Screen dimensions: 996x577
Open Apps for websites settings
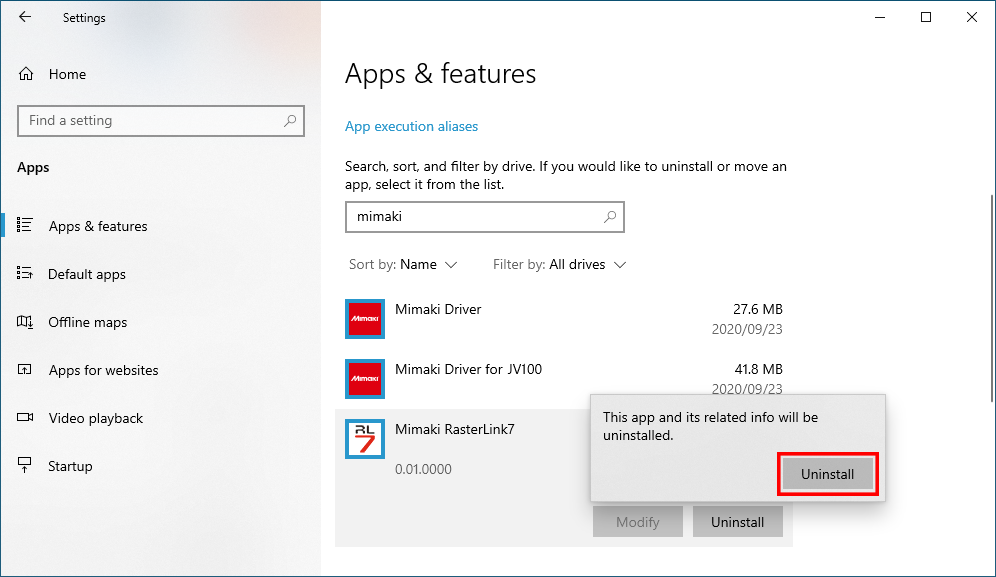(x=103, y=370)
